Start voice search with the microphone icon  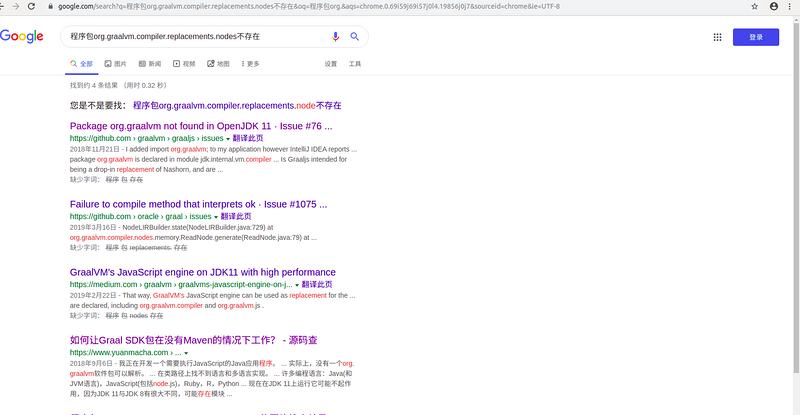click(x=335, y=36)
